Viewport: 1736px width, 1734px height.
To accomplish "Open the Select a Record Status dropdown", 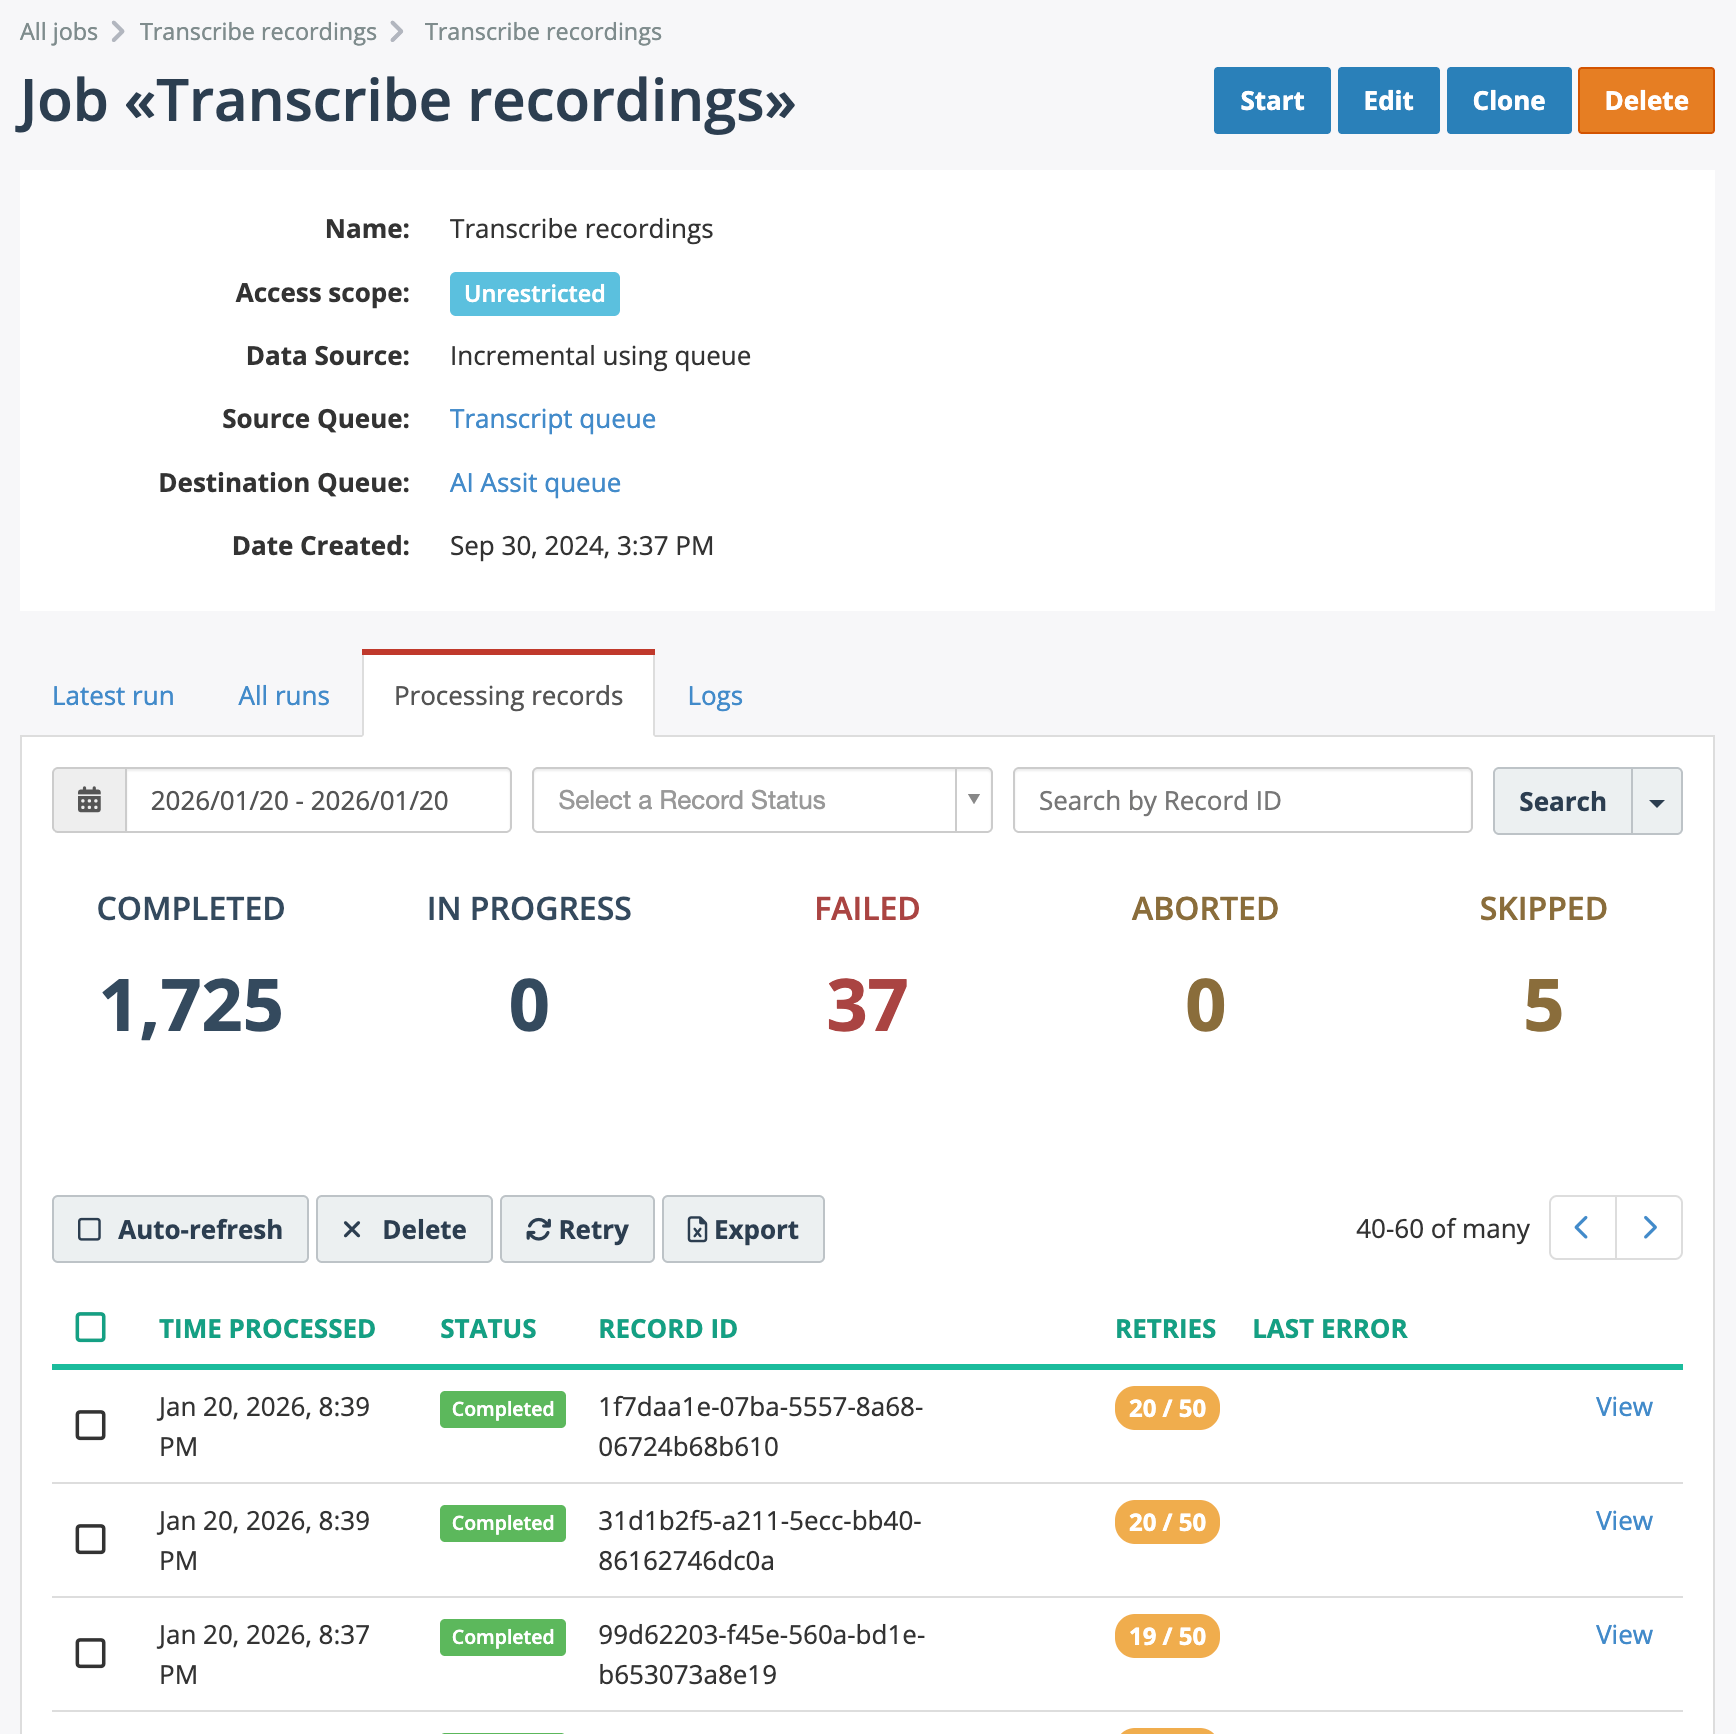I will pos(762,800).
